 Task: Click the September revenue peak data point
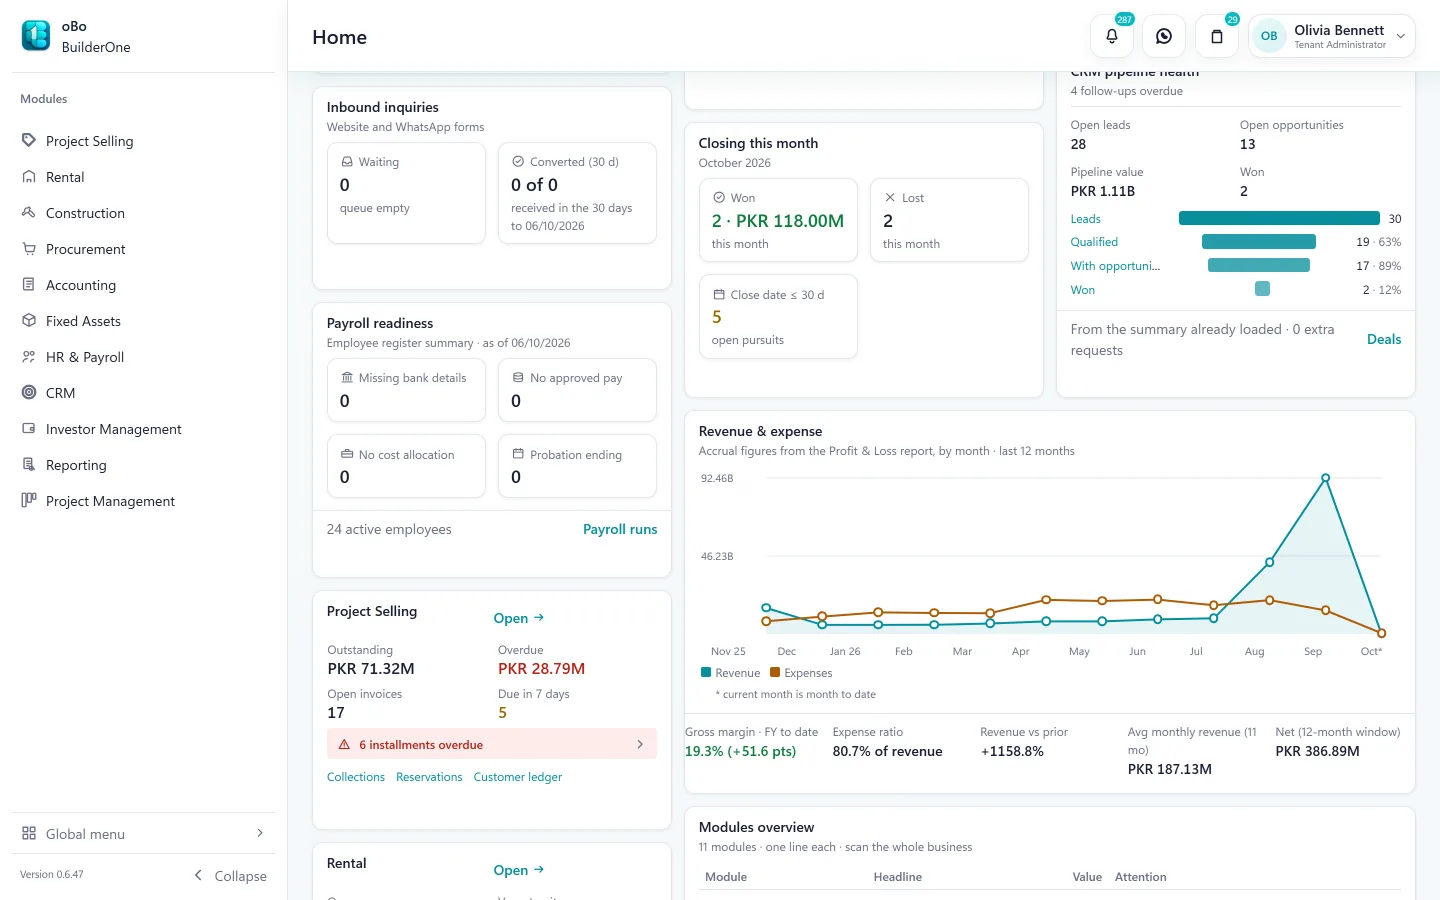pos(1325,478)
